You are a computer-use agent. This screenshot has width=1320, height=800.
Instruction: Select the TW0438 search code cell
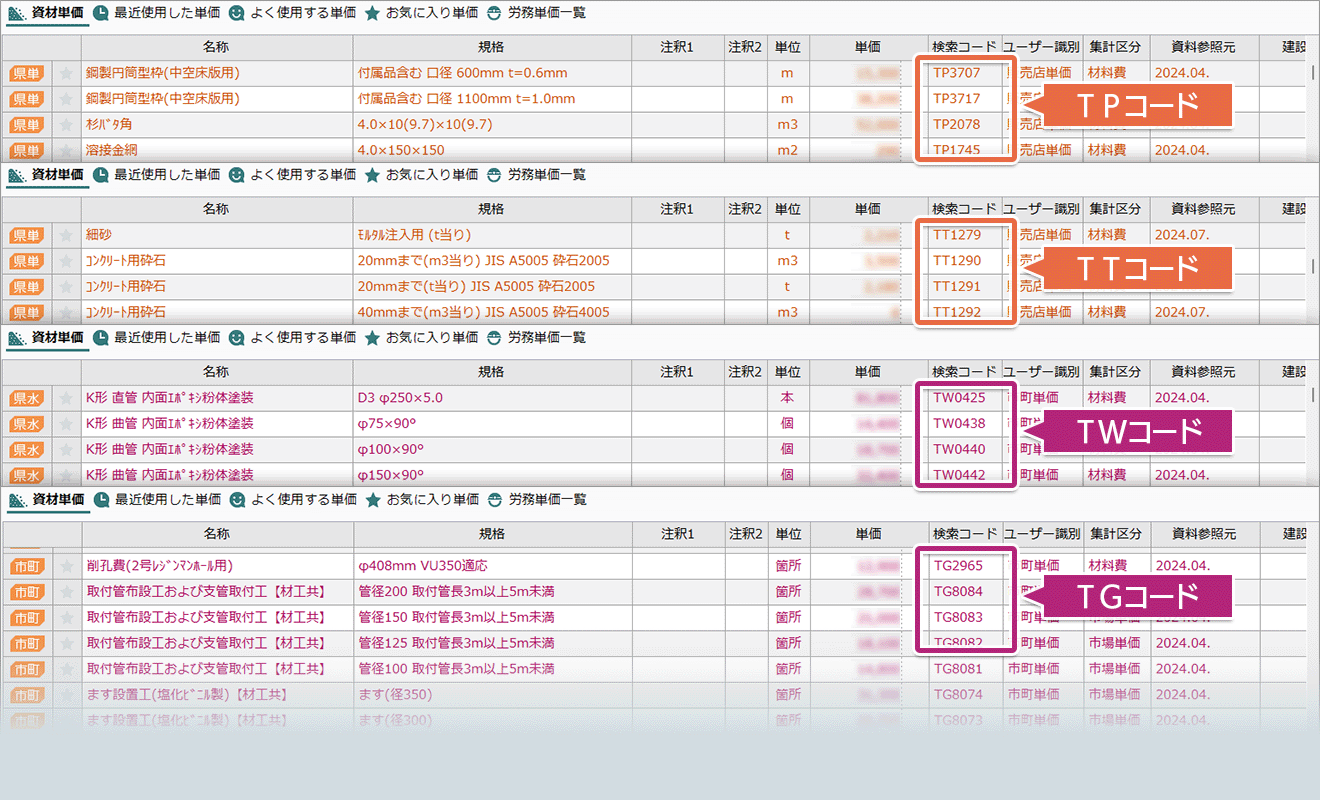click(x=964, y=424)
